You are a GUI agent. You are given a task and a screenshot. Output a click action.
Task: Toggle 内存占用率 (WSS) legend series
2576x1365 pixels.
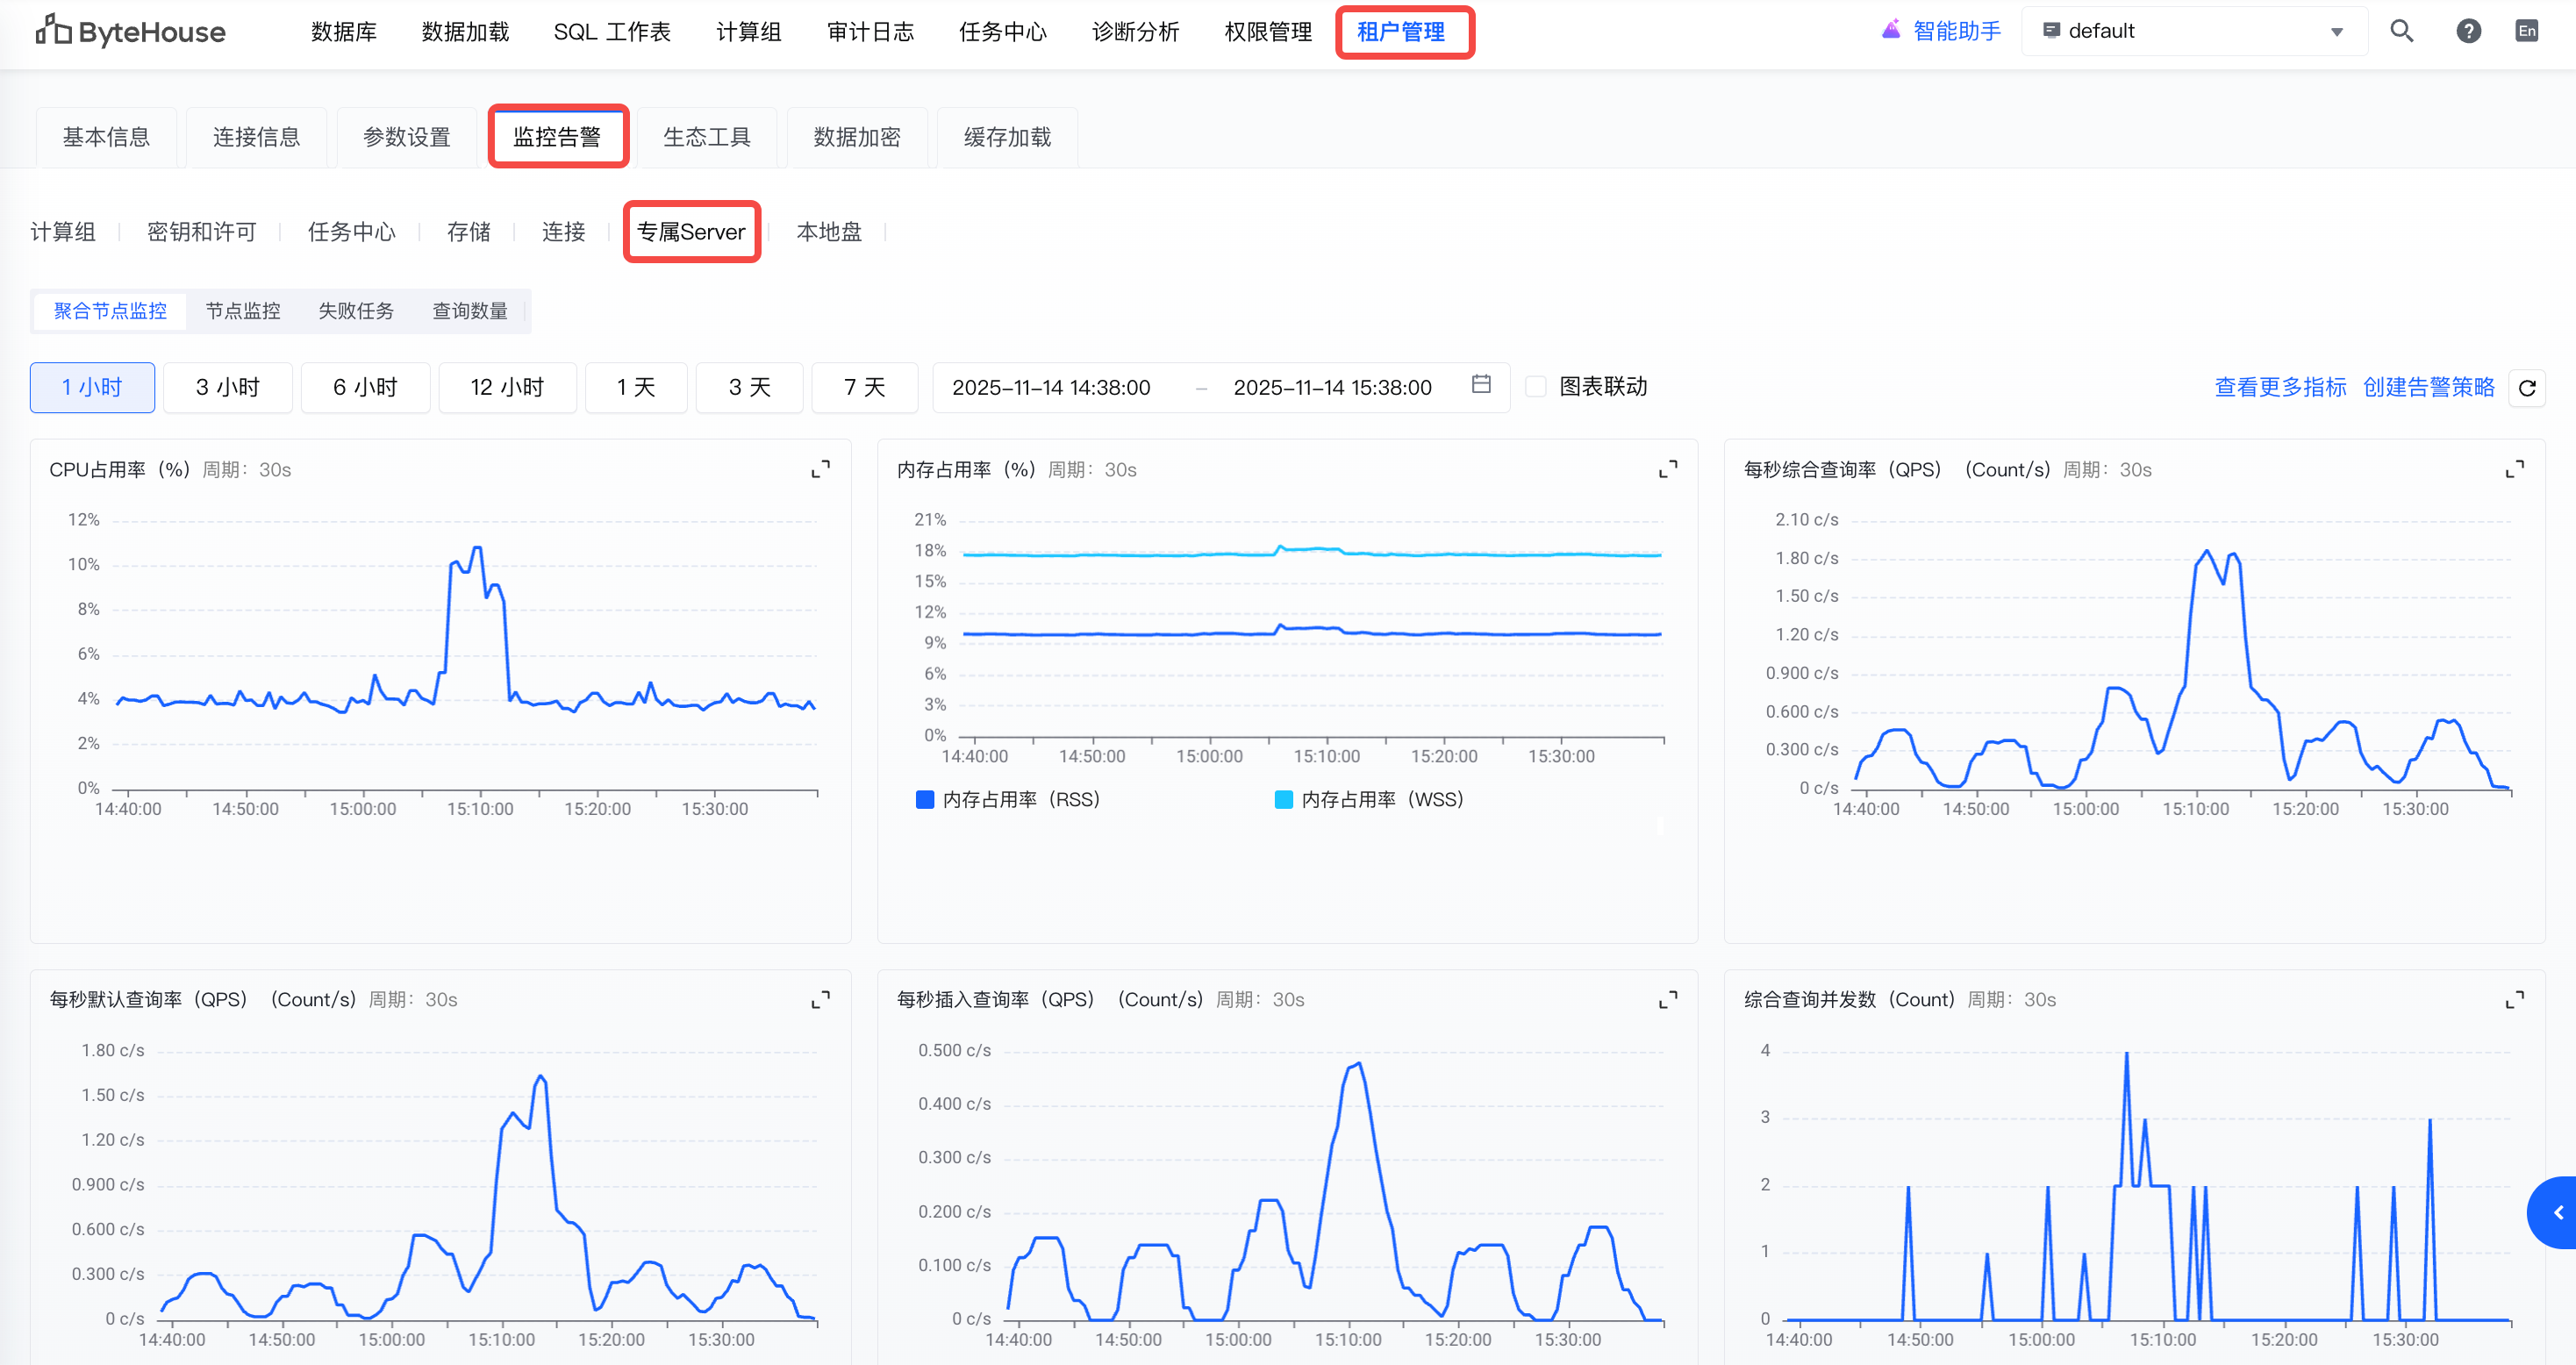[1369, 799]
